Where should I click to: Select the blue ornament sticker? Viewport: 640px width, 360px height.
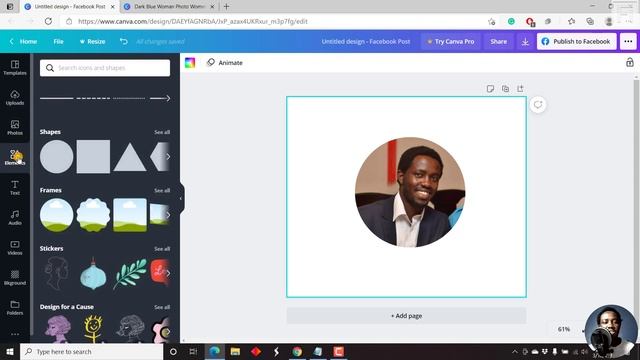pyautogui.click(x=93, y=273)
